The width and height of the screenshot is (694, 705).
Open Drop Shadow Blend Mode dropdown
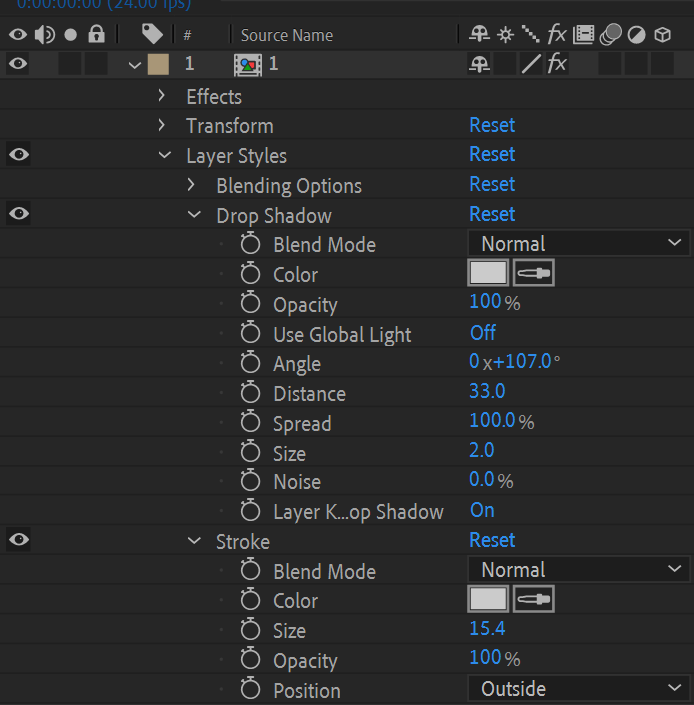[579, 243]
